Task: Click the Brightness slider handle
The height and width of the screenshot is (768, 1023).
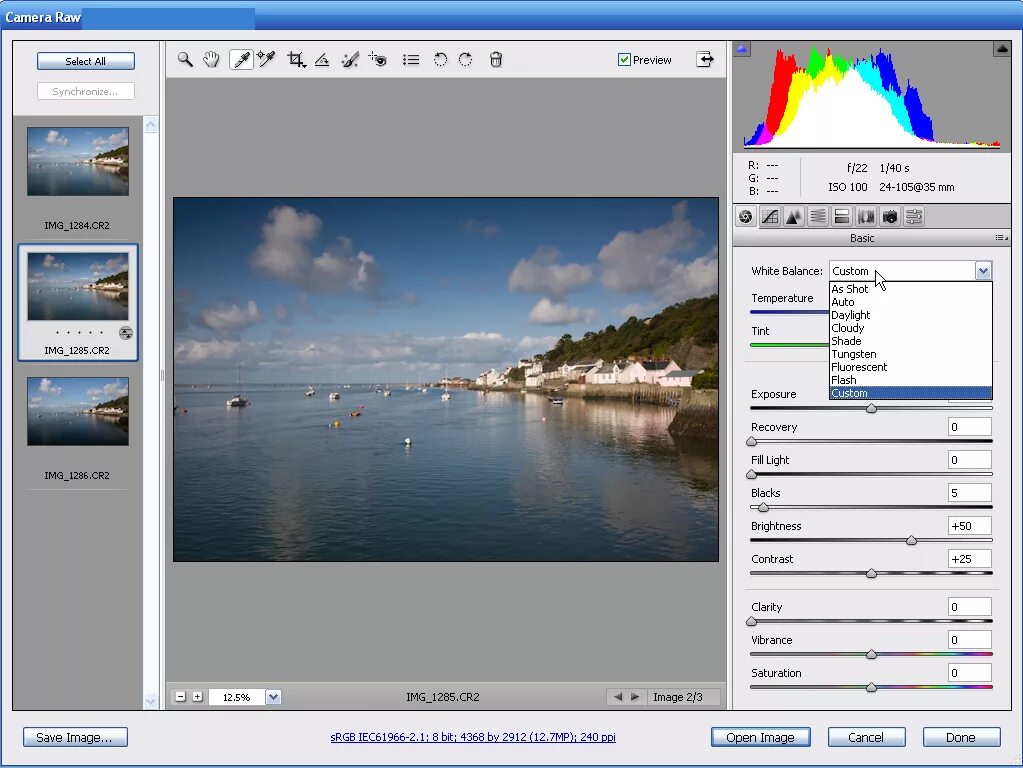Action: pyautogui.click(x=911, y=540)
